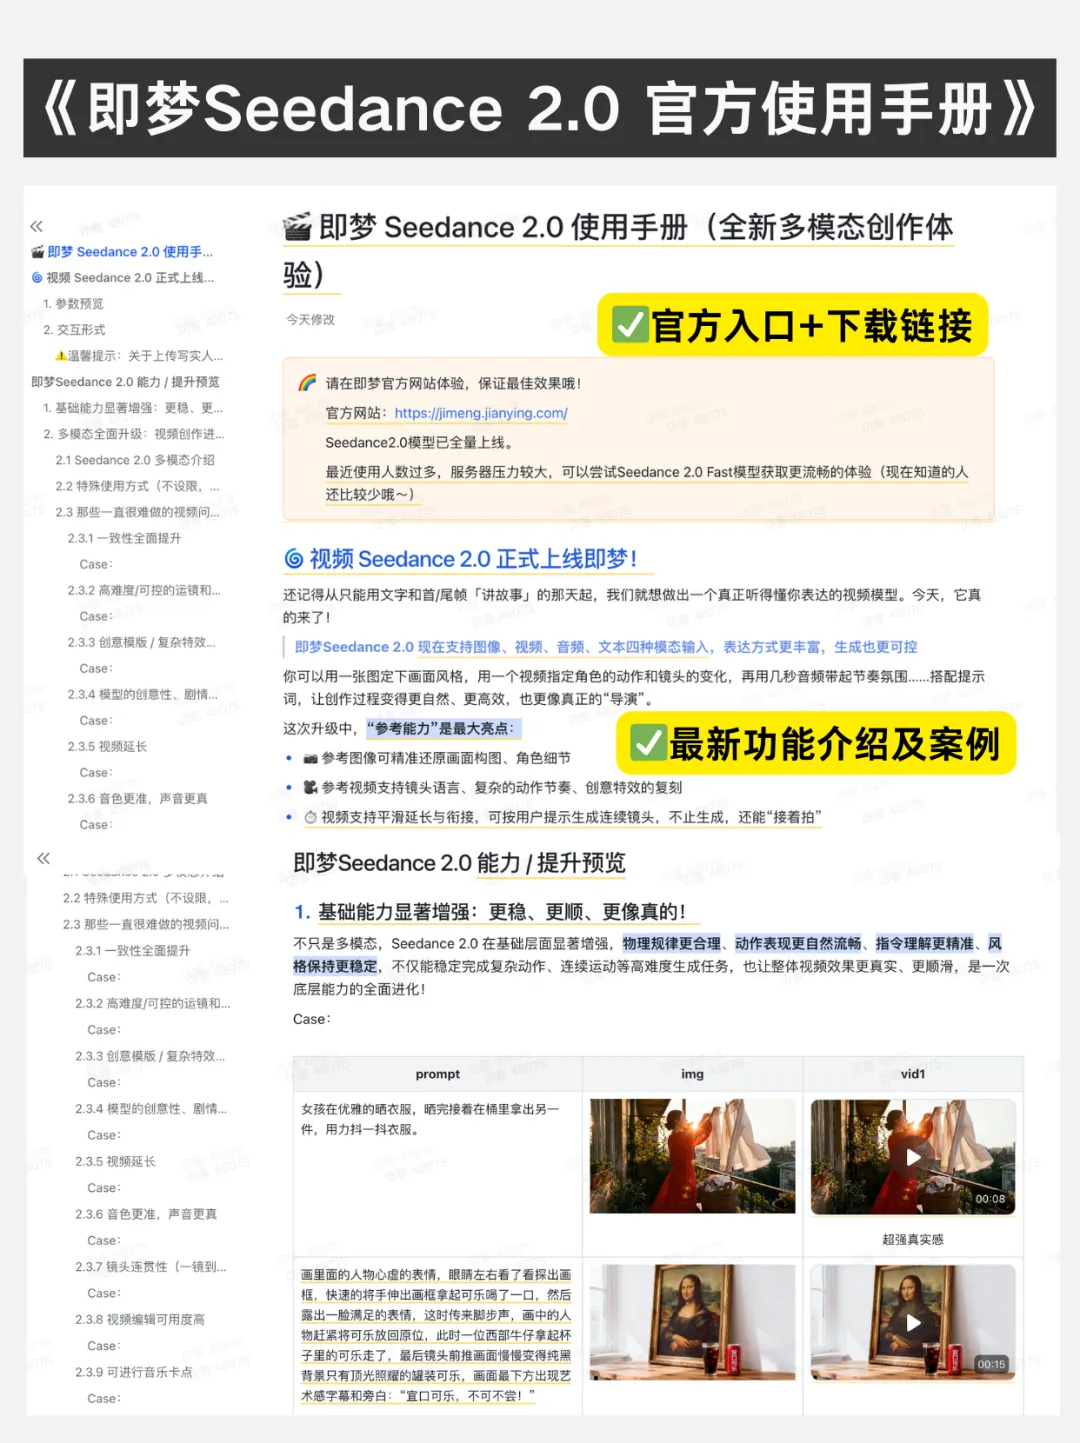
Task: Click the vid1 column header
Action: tap(913, 1074)
